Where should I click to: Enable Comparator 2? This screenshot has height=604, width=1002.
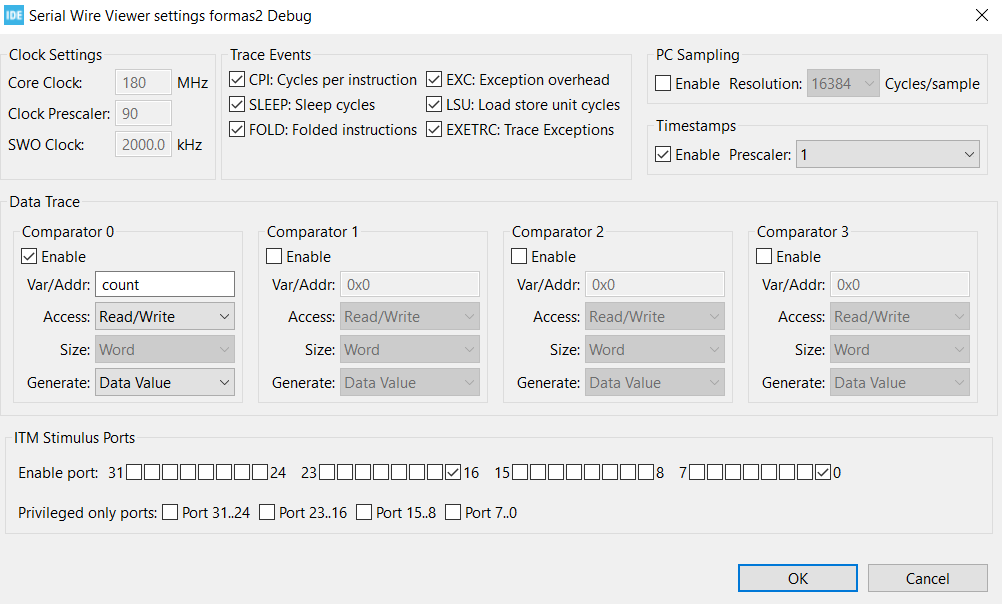(x=519, y=256)
